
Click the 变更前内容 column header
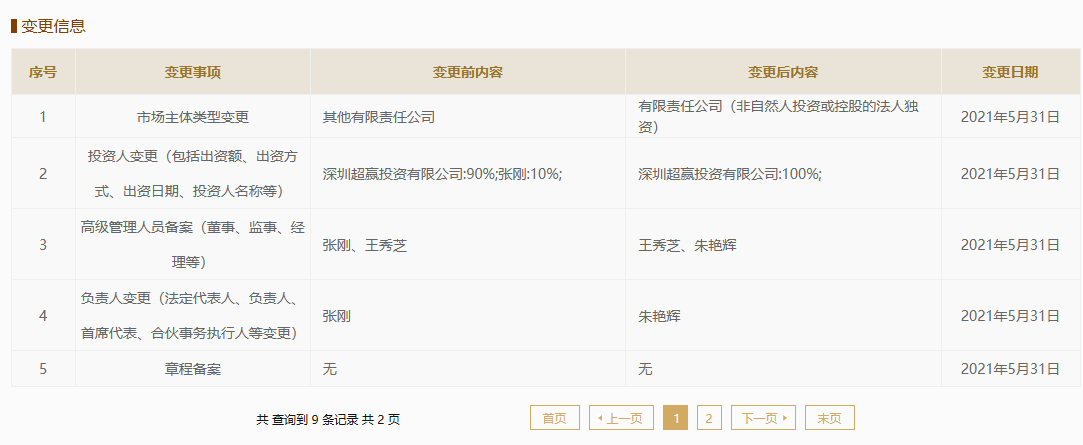pos(467,72)
